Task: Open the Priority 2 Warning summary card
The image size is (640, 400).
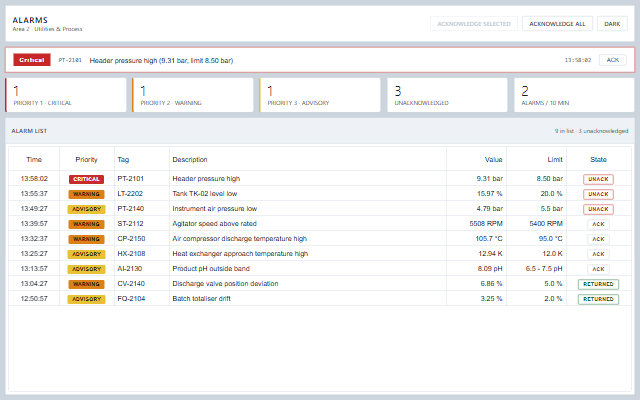Action: pyautogui.click(x=193, y=95)
